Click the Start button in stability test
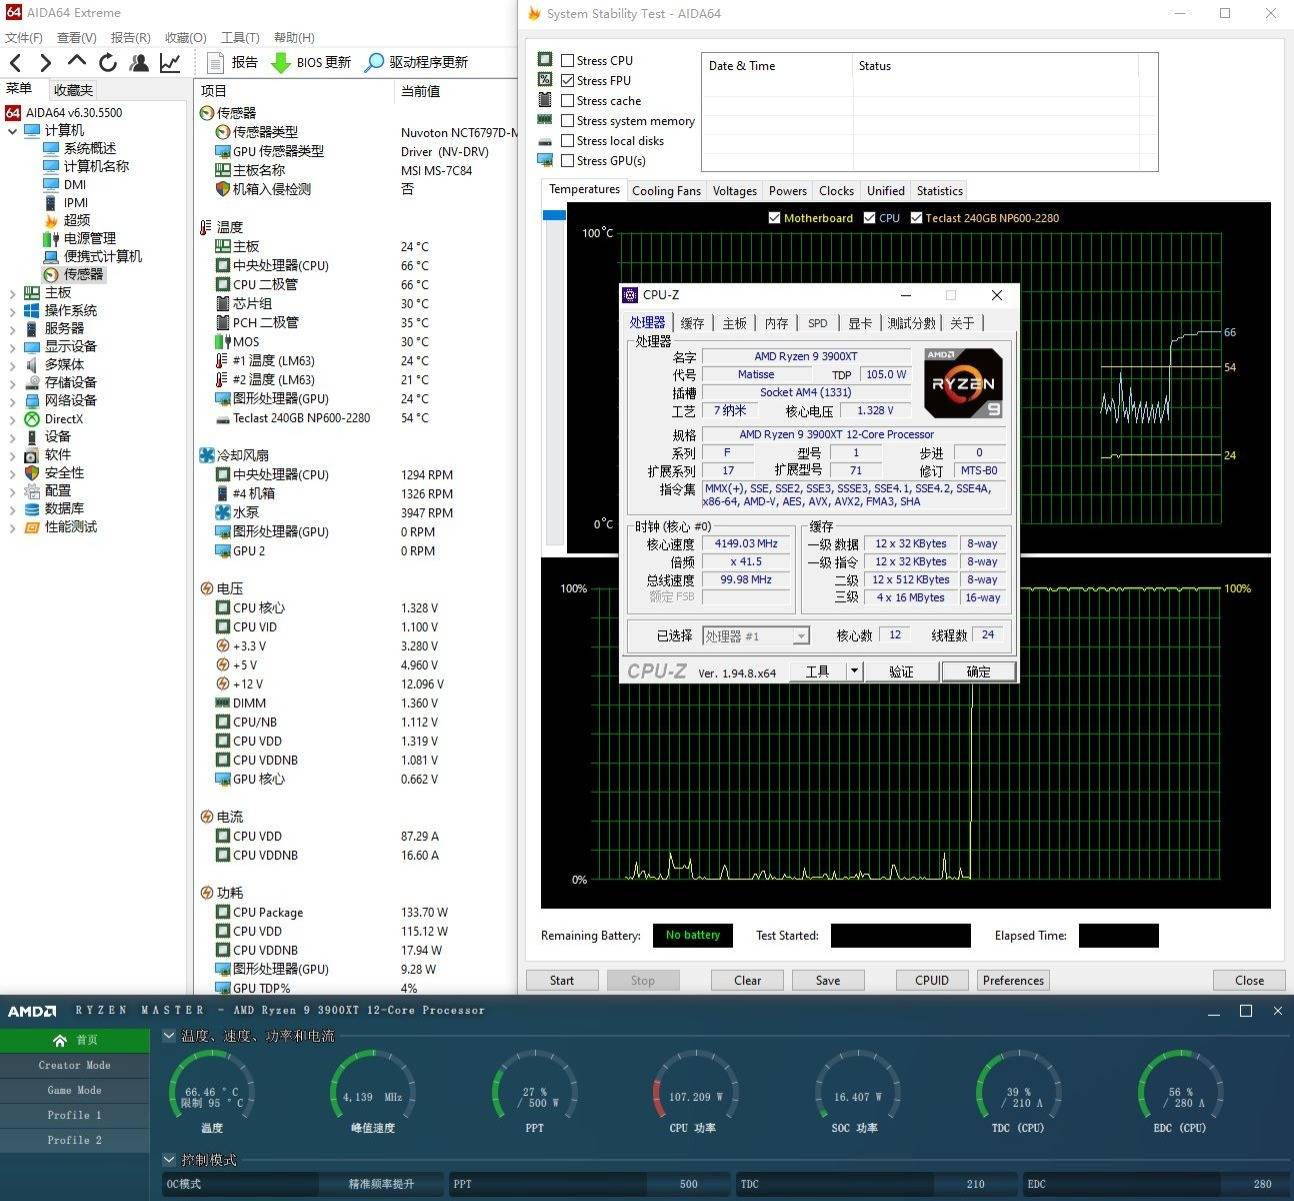The width and height of the screenshot is (1294, 1201). [x=562, y=980]
